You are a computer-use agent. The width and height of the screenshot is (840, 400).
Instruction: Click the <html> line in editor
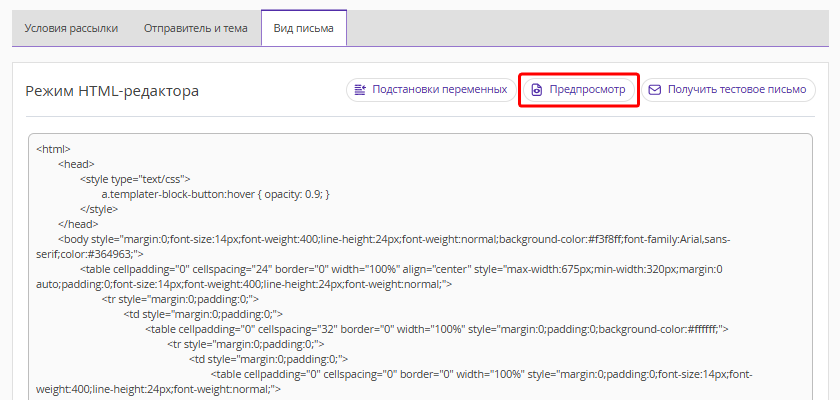tap(54, 149)
